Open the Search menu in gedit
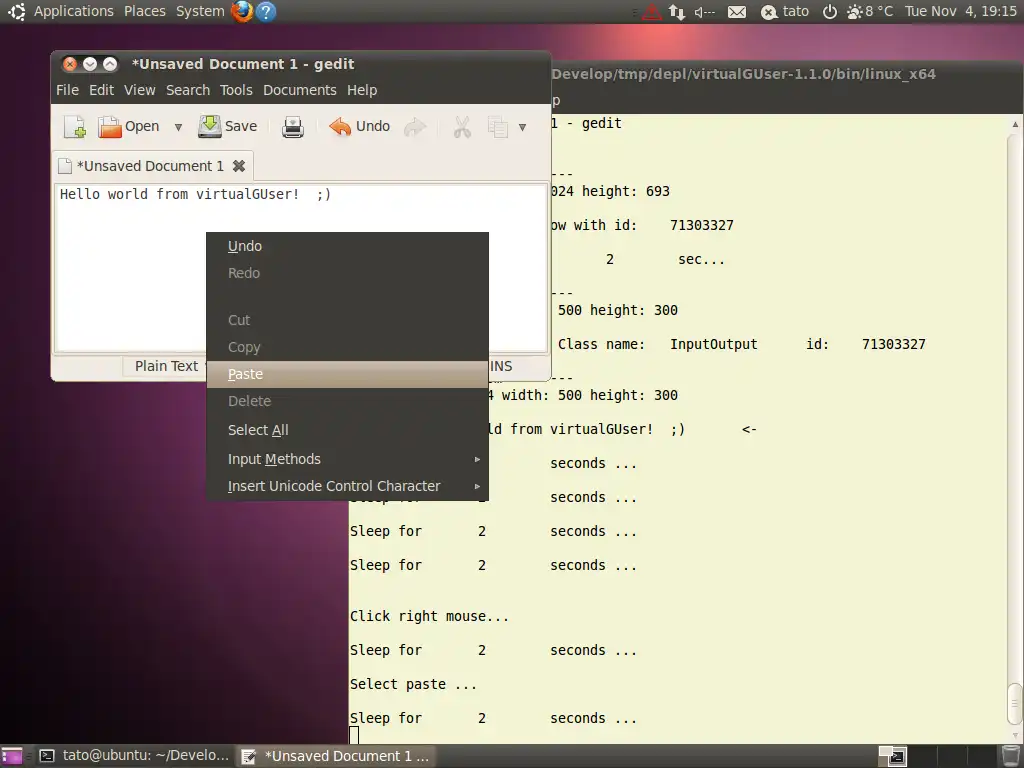The height and width of the screenshot is (768, 1024). pyautogui.click(x=188, y=90)
